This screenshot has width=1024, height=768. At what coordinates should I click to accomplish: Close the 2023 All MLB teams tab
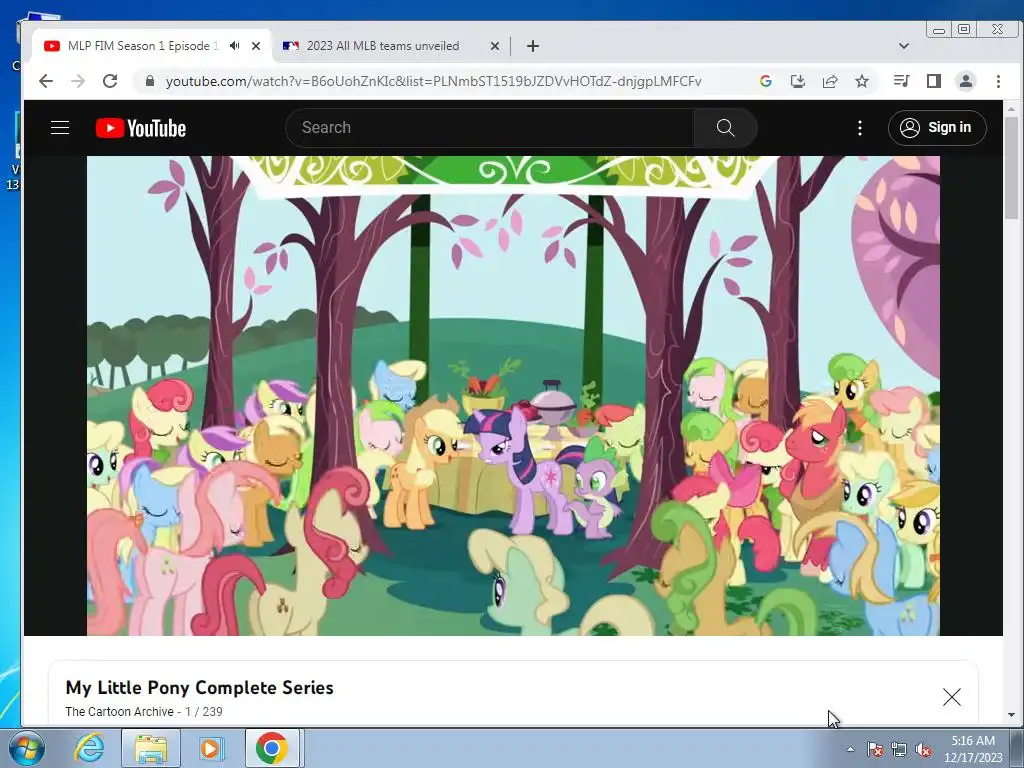point(494,46)
